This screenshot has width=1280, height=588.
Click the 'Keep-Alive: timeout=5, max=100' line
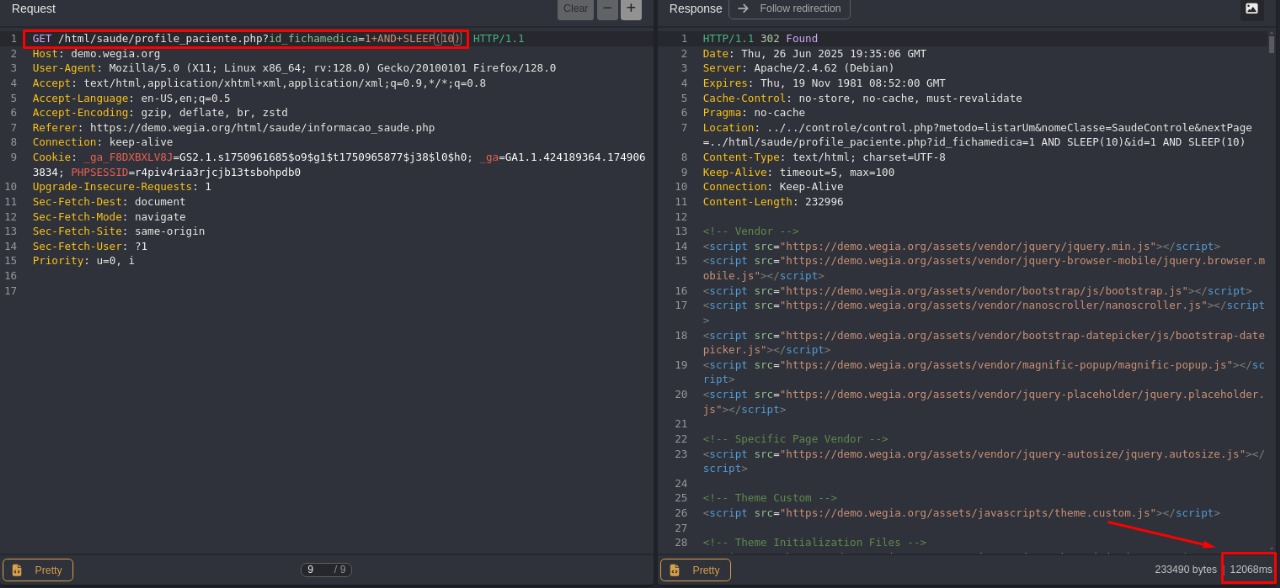click(798, 172)
